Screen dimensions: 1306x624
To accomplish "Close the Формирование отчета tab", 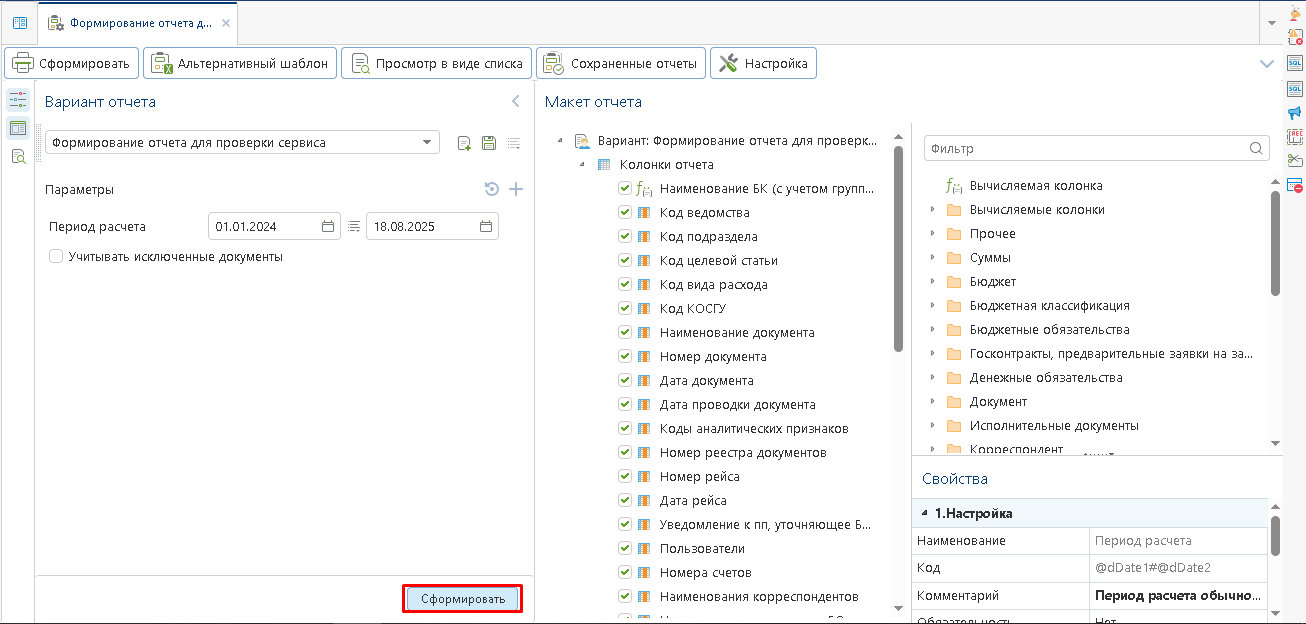I will [226, 22].
